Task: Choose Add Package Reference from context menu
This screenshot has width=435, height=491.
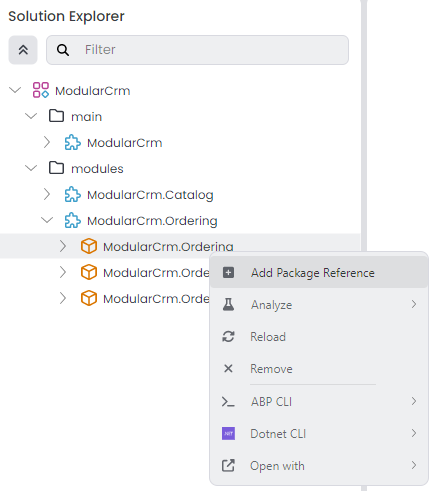Action: coord(319,273)
